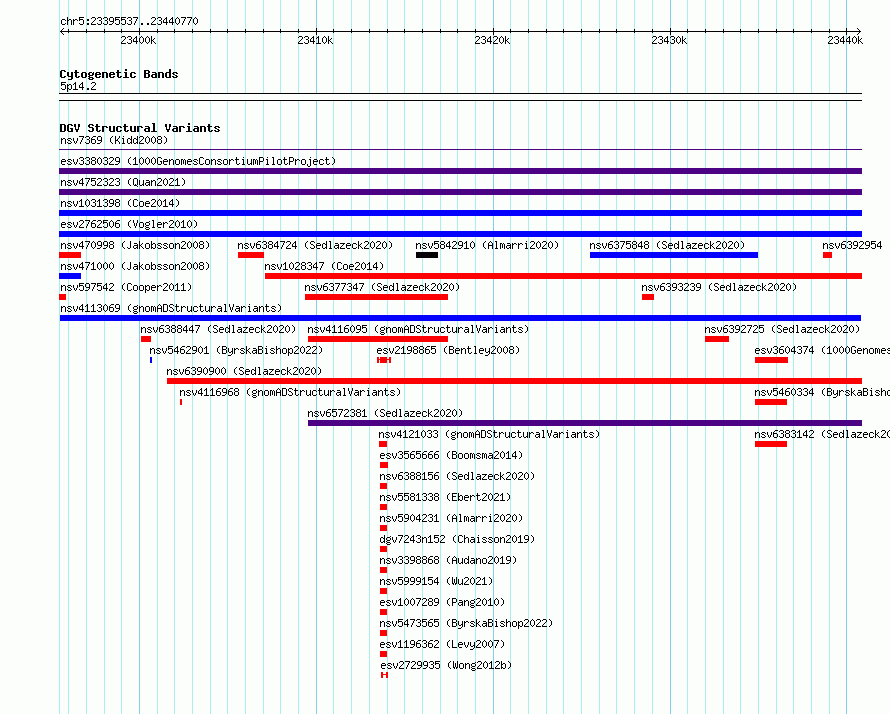Select nsv6388447 (Sedlazeck2020) label
This screenshot has width=890, height=714.
218,329
